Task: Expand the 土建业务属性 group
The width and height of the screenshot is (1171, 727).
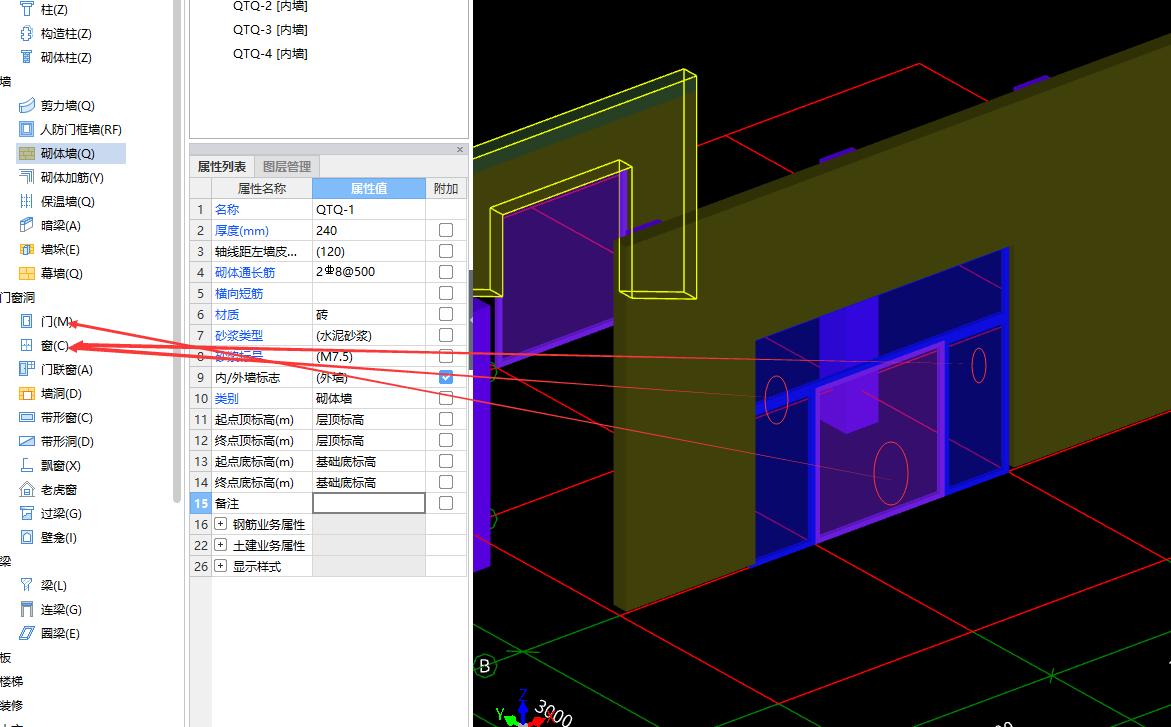Action: [220, 545]
